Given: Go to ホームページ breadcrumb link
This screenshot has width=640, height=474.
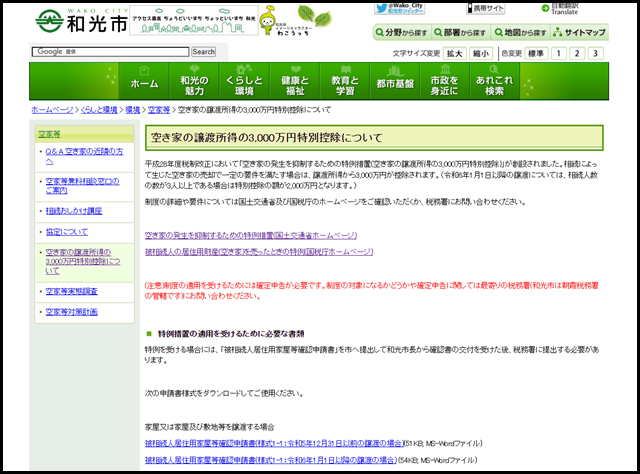Looking at the screenshot, I should [52, 110].
